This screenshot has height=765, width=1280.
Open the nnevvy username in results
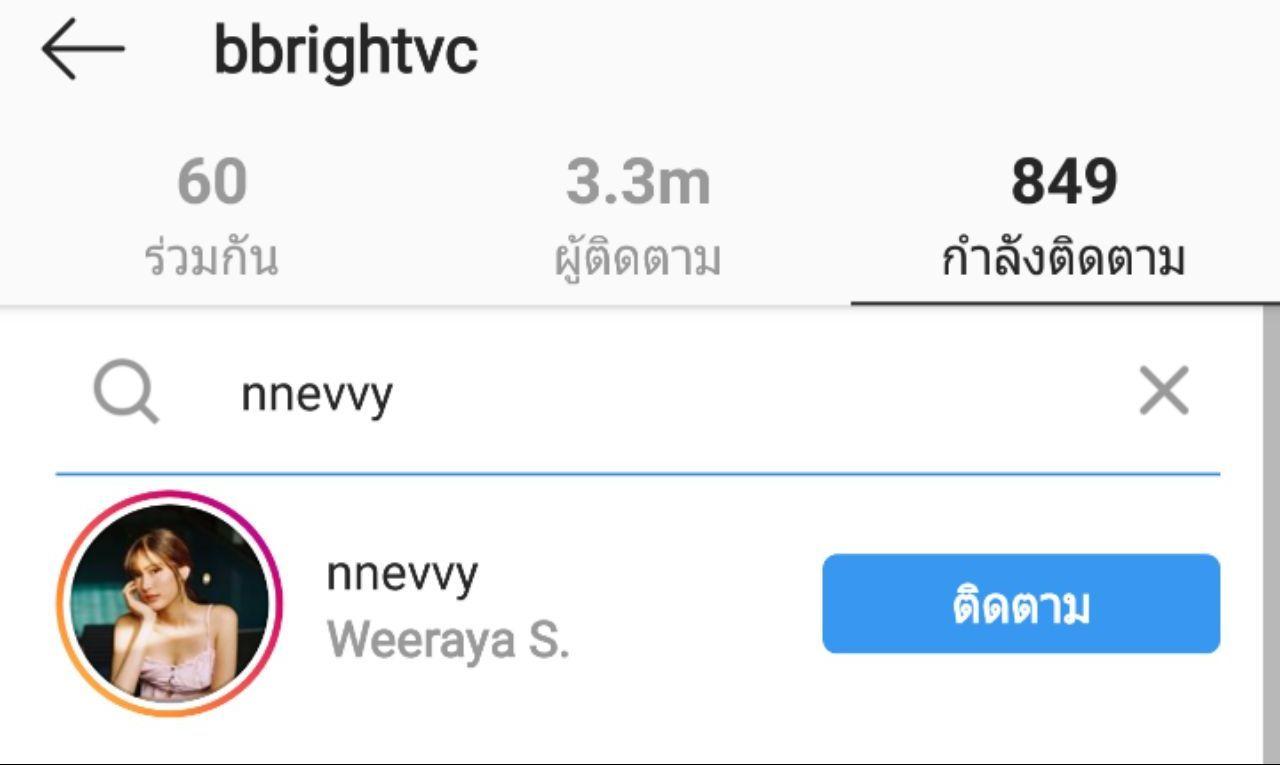(402, 576)
